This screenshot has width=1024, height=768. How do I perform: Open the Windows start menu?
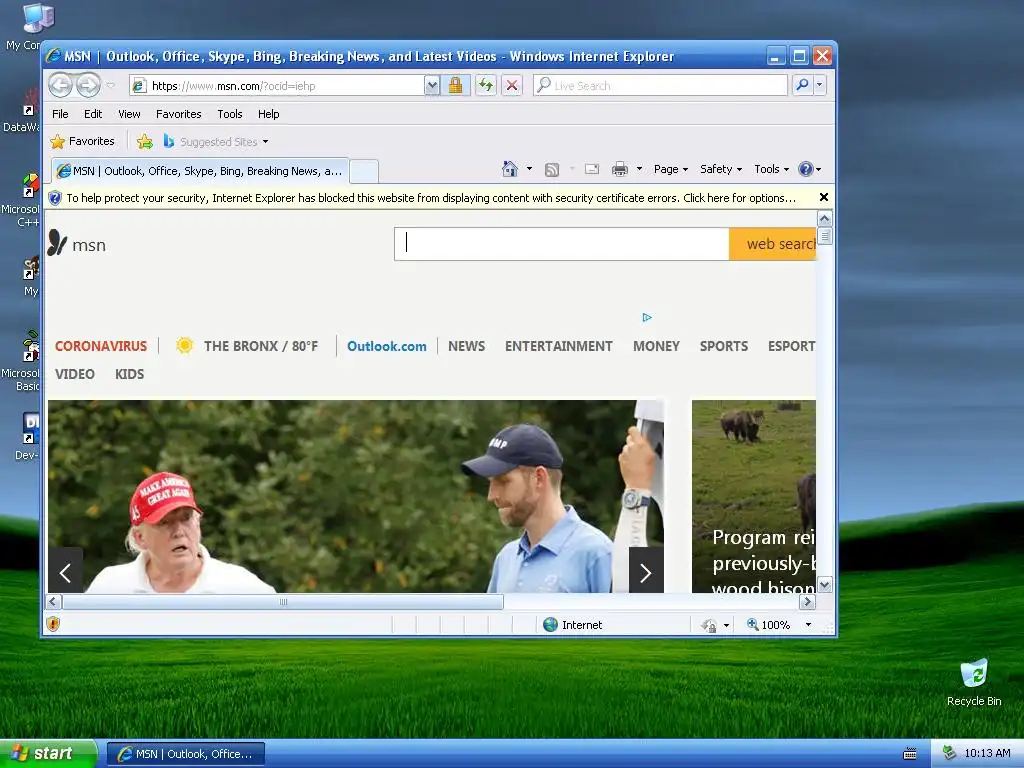click(x=48, y=754)
